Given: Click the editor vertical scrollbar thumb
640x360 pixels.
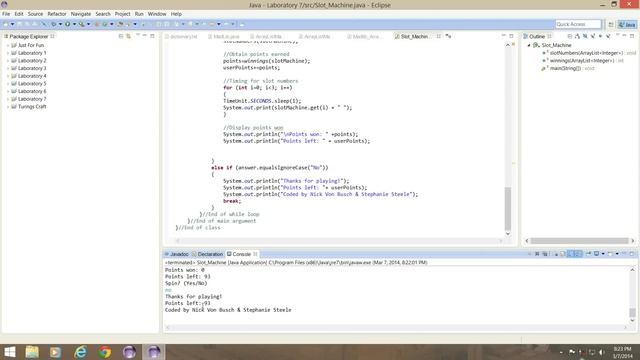Looking at the screenshot, I should click(x=508, y=209).
